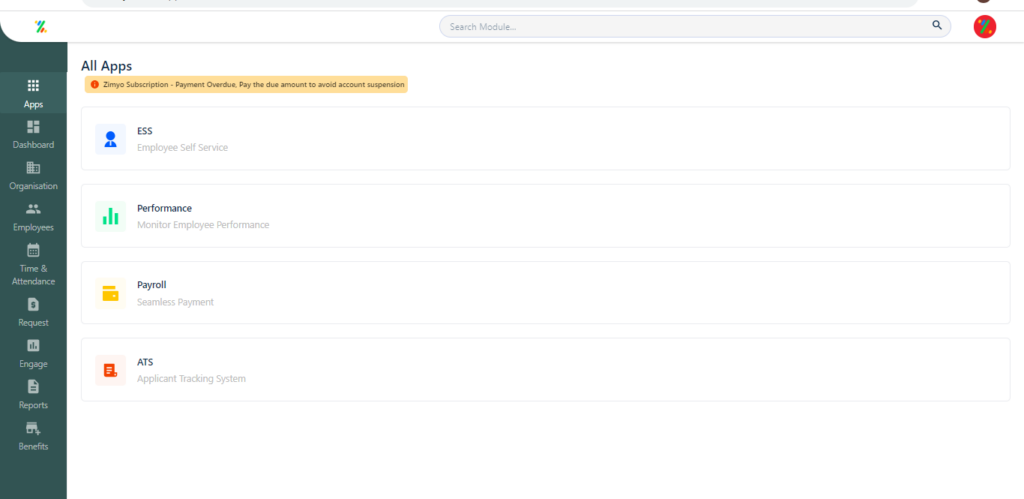Open the Benefits store icon
This screenshot has width=1024, height=499.
33,428
